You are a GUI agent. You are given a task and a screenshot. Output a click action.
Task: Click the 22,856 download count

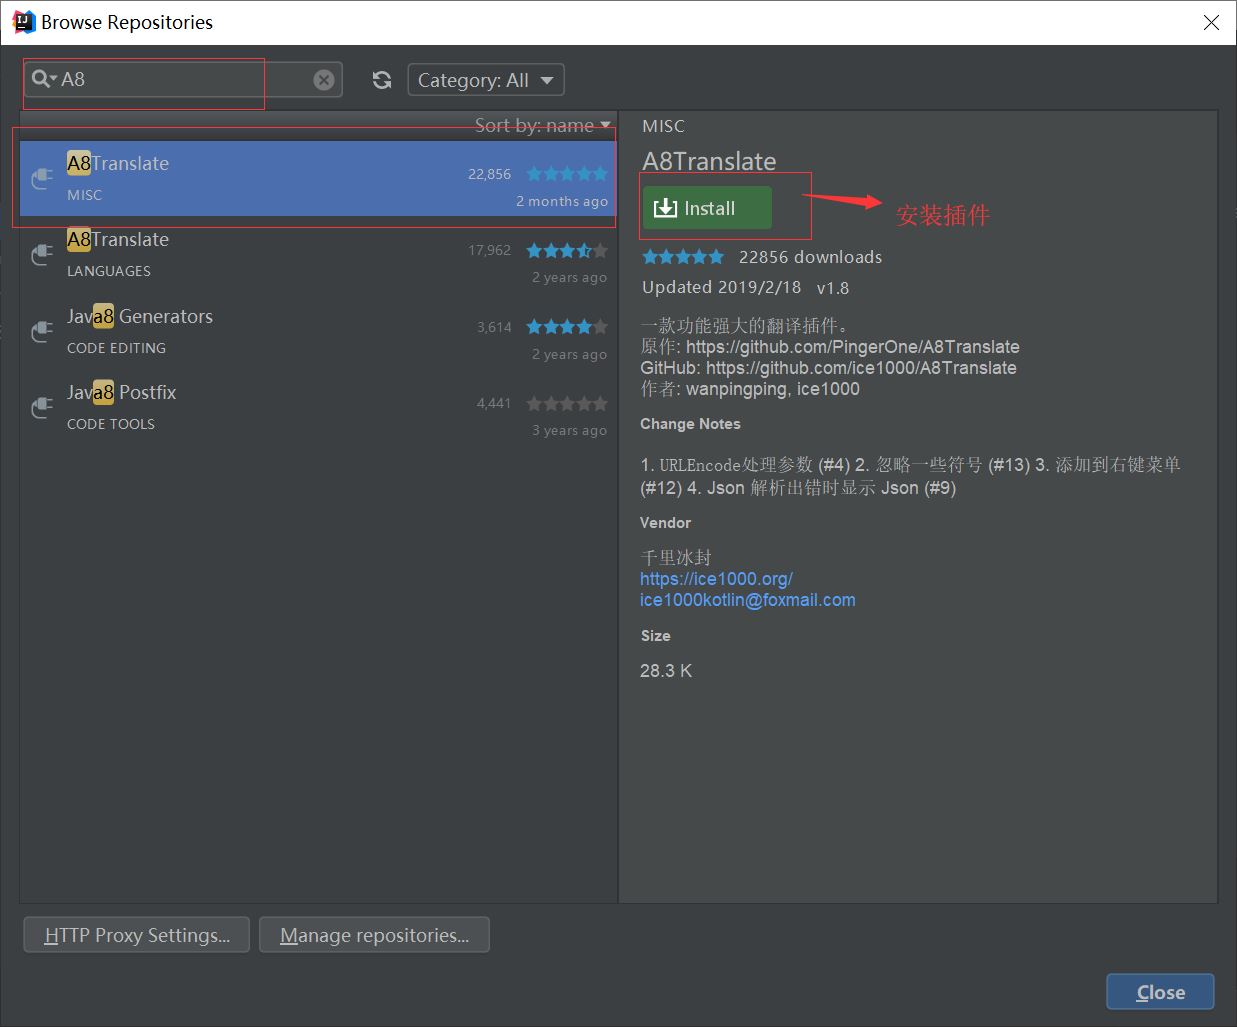click(x=489, y=174)
